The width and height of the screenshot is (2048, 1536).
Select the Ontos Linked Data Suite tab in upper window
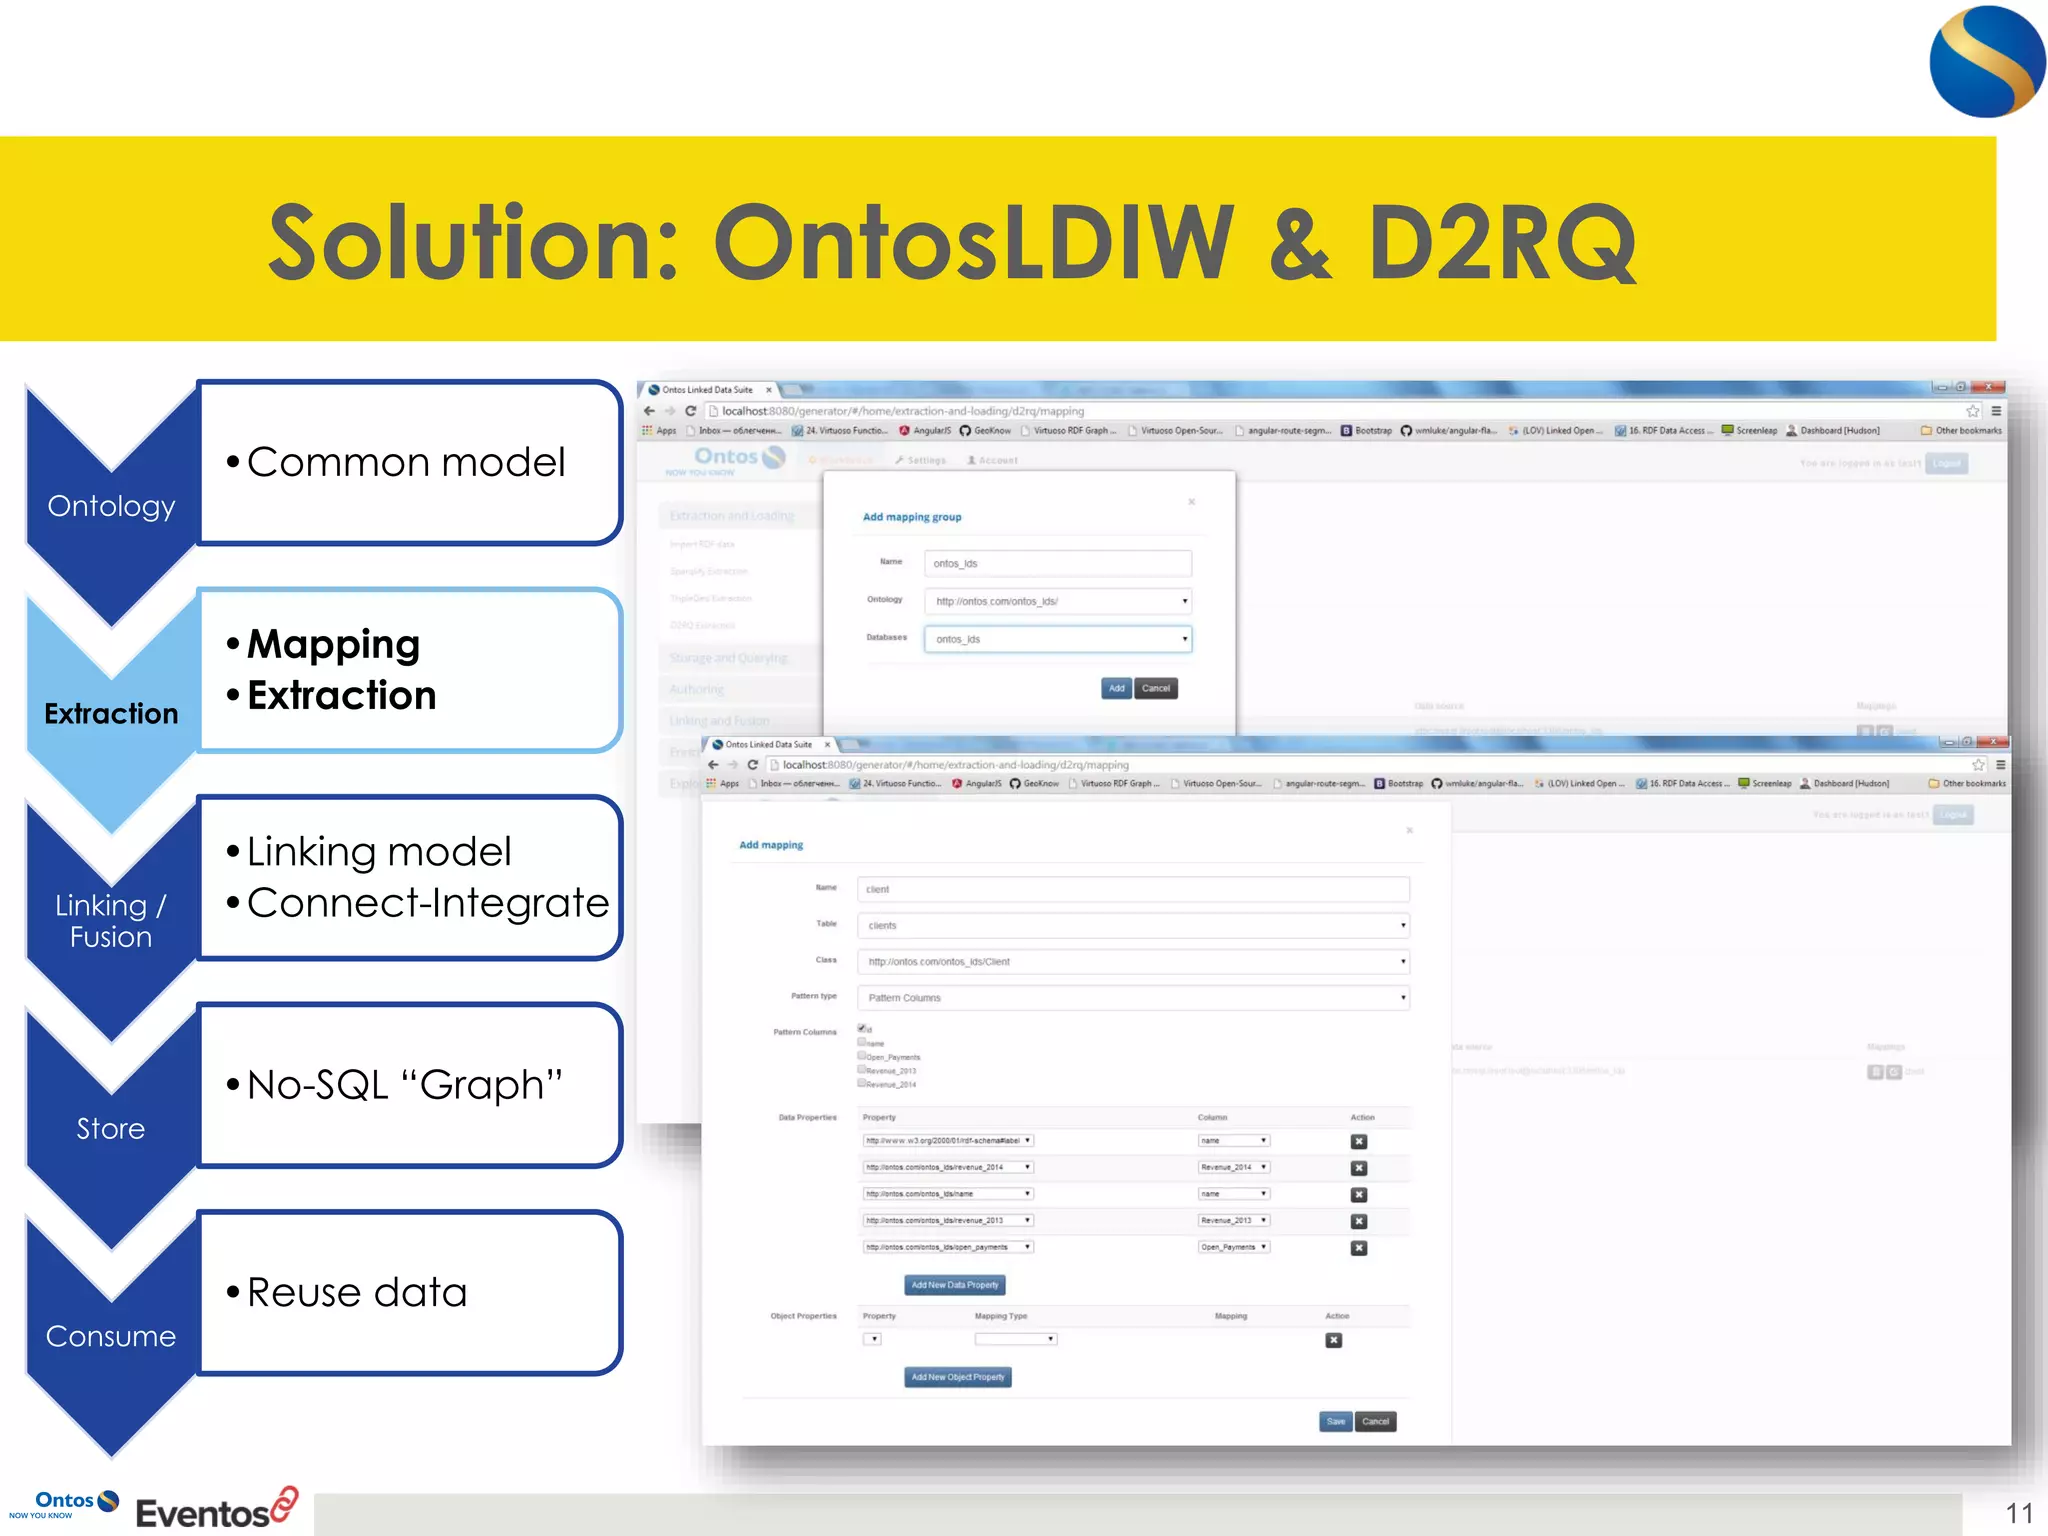click(709, 390)
